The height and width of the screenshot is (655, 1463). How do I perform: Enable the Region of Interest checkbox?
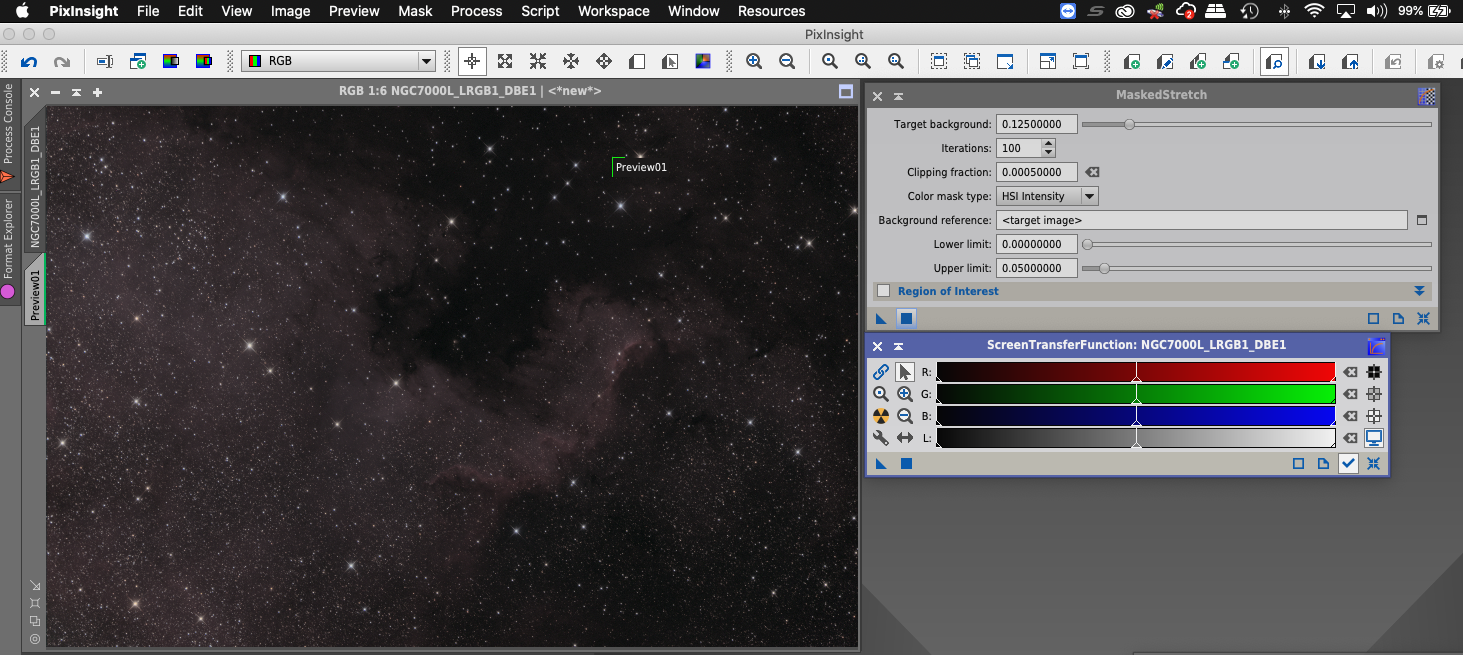[x=884, y=291]
